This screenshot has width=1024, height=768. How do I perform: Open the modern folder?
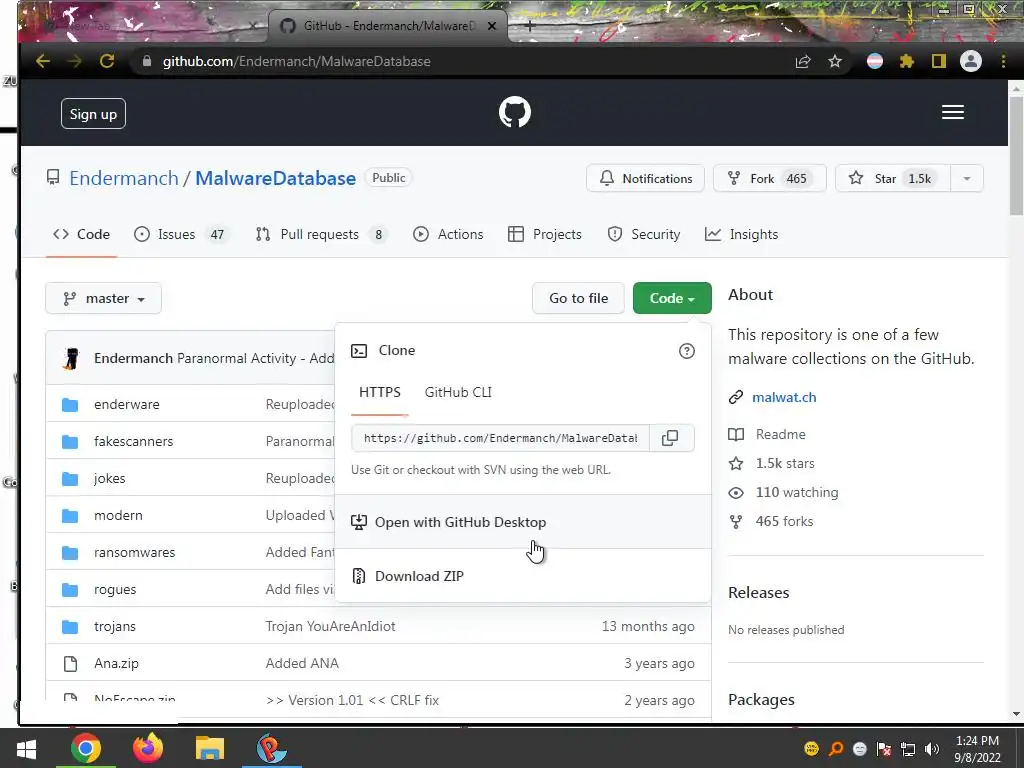(118, 515)
